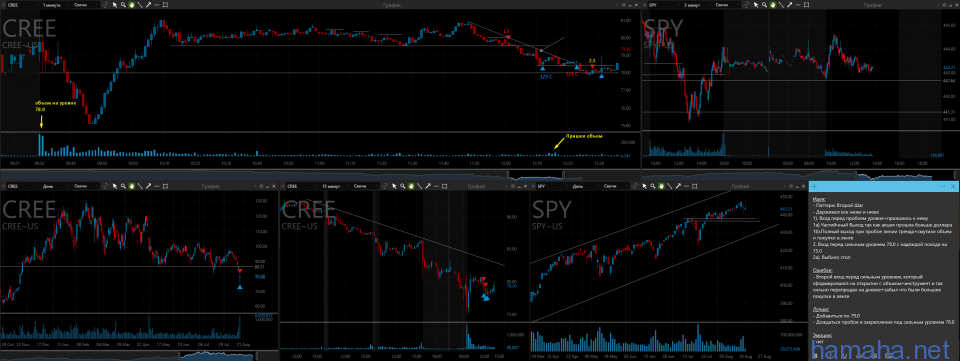Click the График title of the SPY 5-minute chart
The height and width of the screenshot is (361, 960).
pyautogui.click(x=872, y=5)
